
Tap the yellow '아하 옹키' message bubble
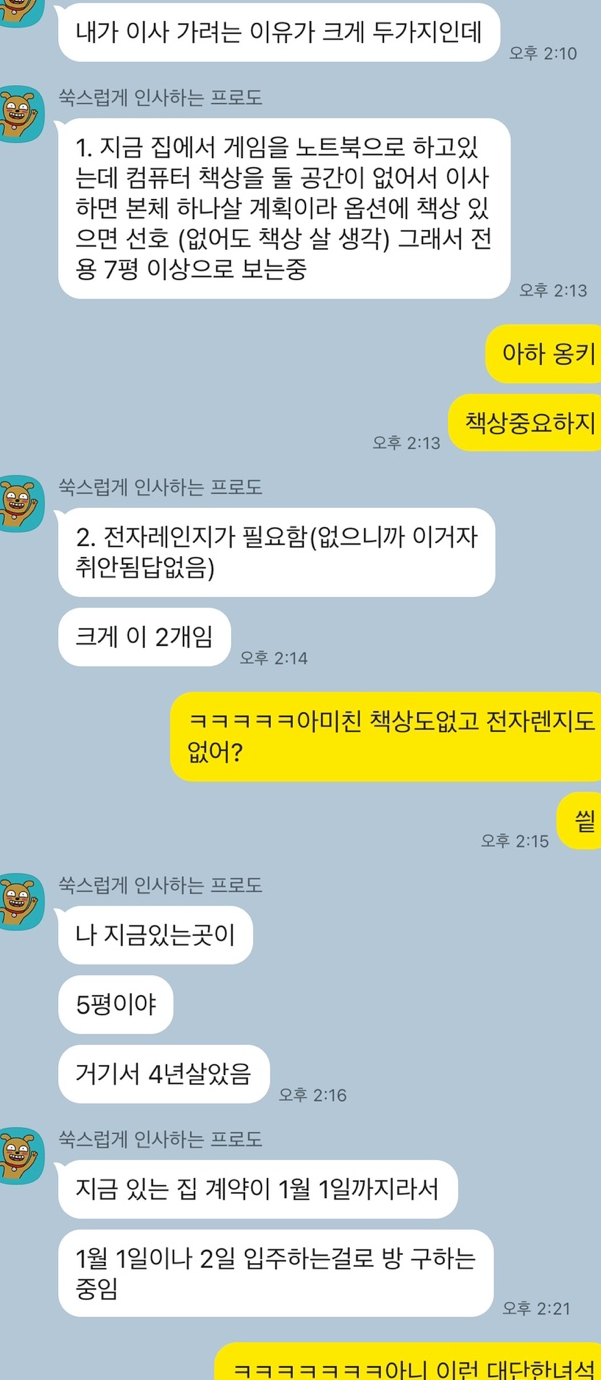(543, 354)
